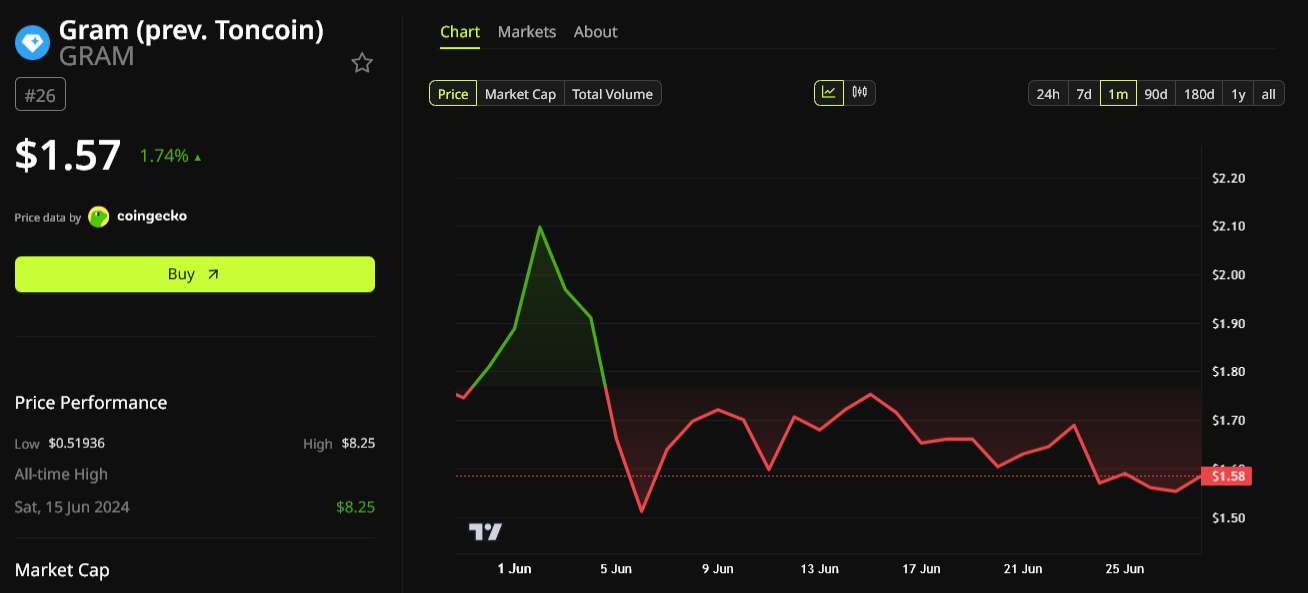Screen dimensions: 1308x593
Task: Set chart range to 1y
Action: (1238, 94)
